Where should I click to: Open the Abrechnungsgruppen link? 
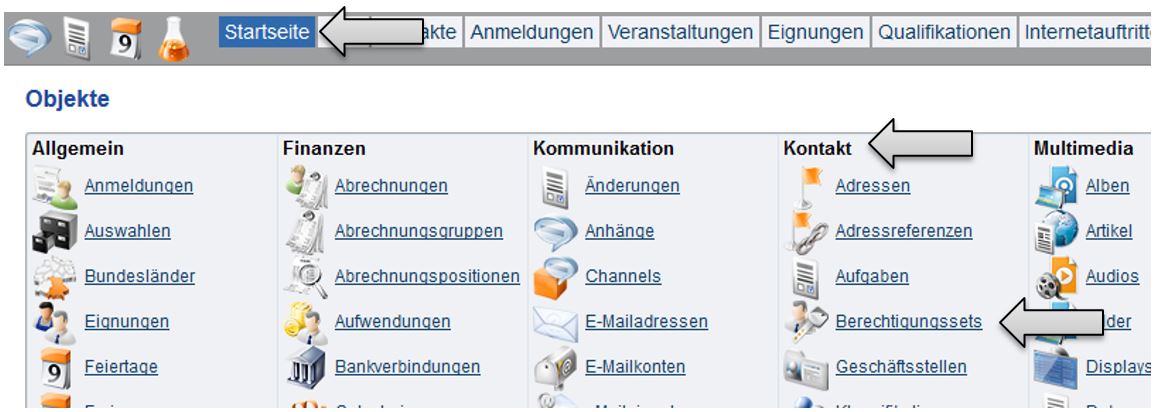point(418,231)
